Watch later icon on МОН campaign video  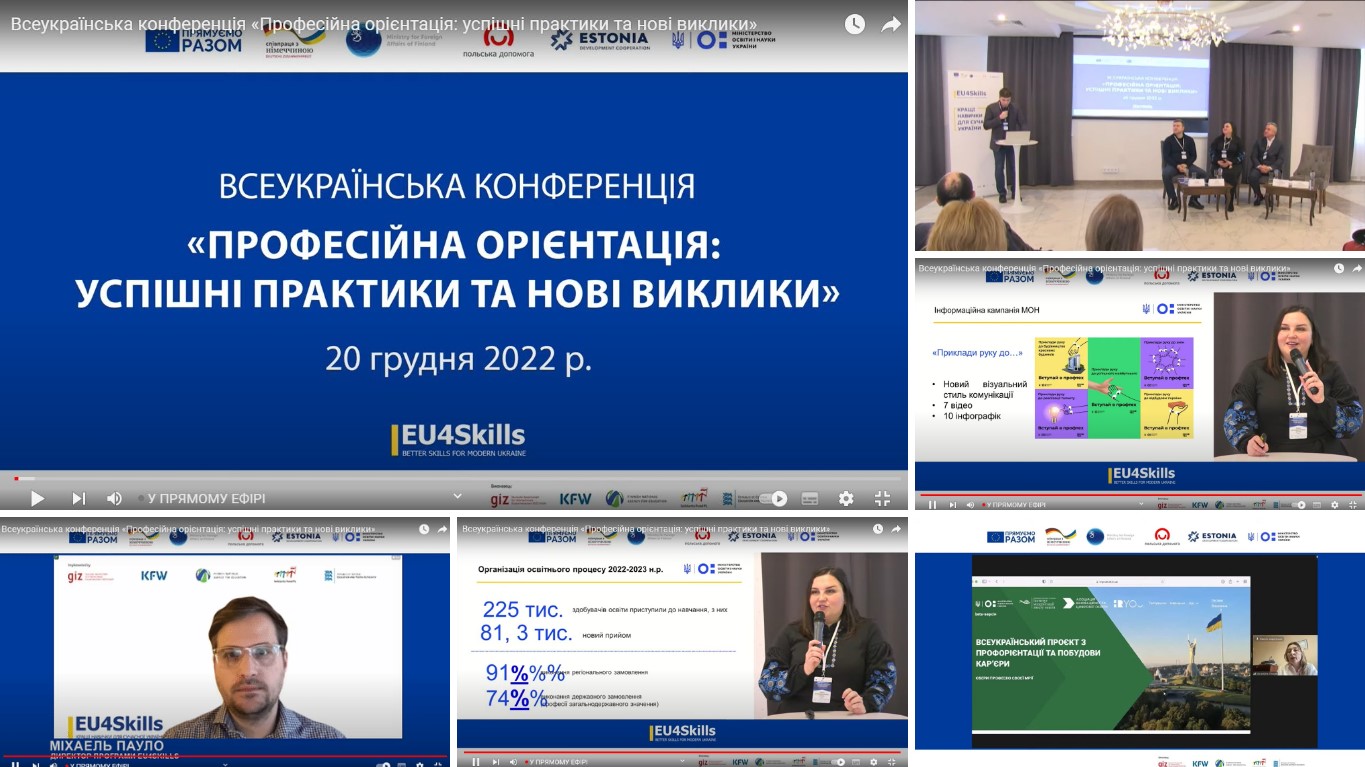coord(1338,268)
